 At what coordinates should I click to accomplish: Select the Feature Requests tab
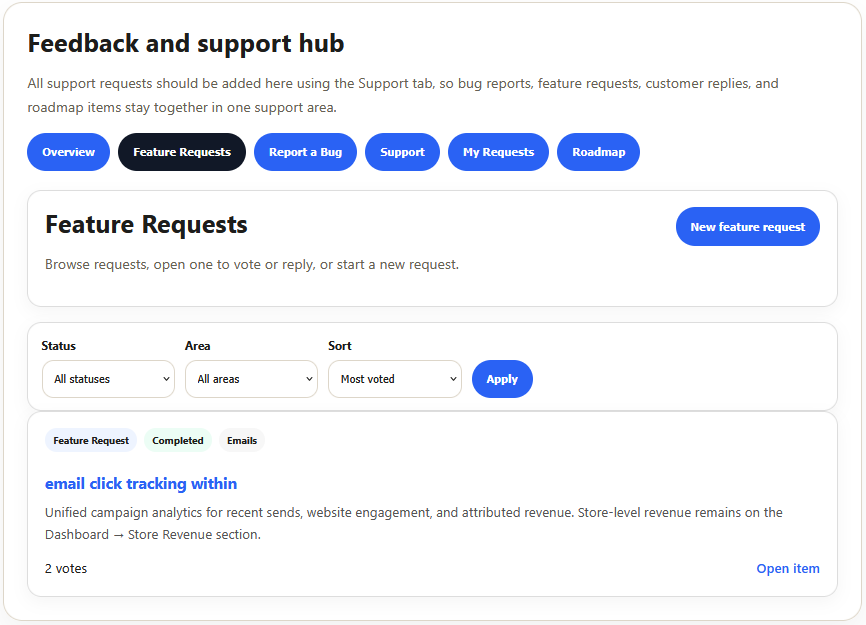(x=182, y=152)
